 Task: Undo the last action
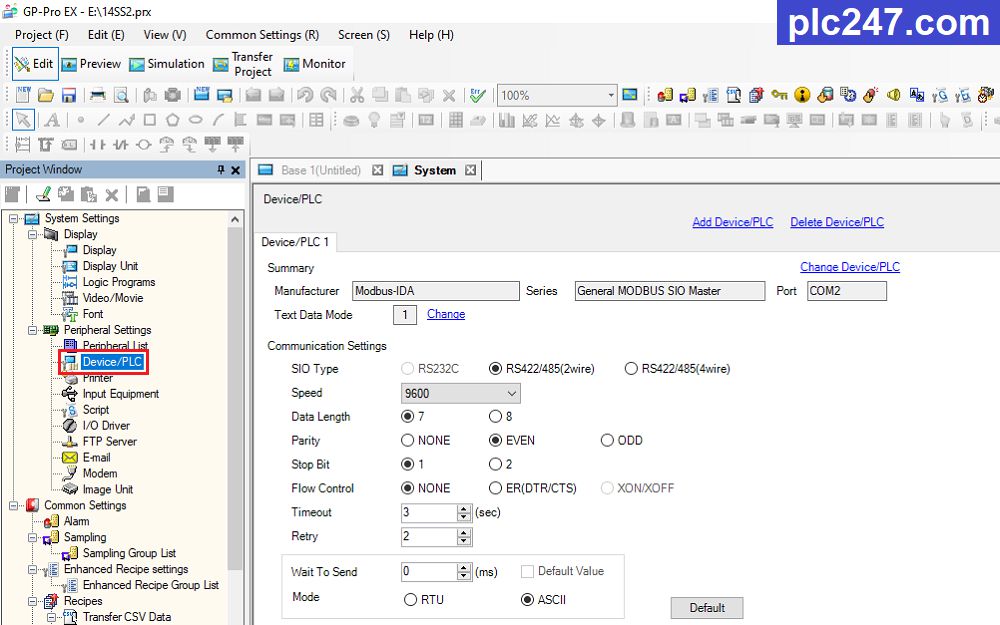click(x=305, y=95)
